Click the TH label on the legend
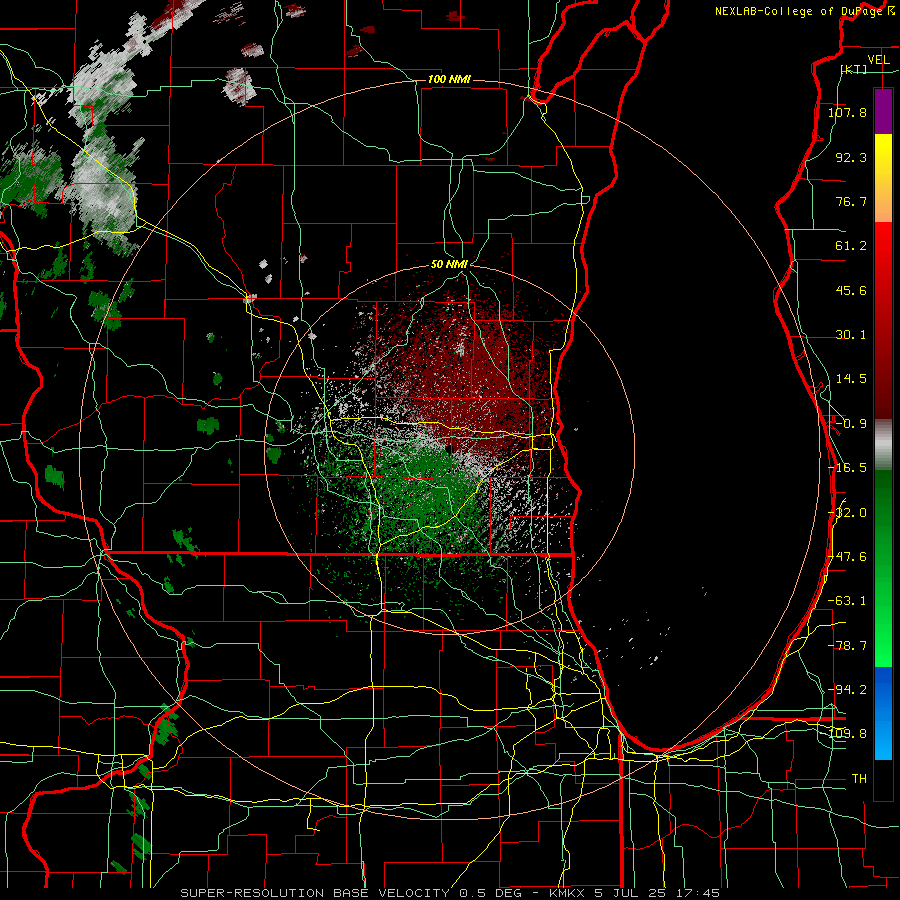The height and width of the screenshot is (900, 900). (x=859, y=779)
